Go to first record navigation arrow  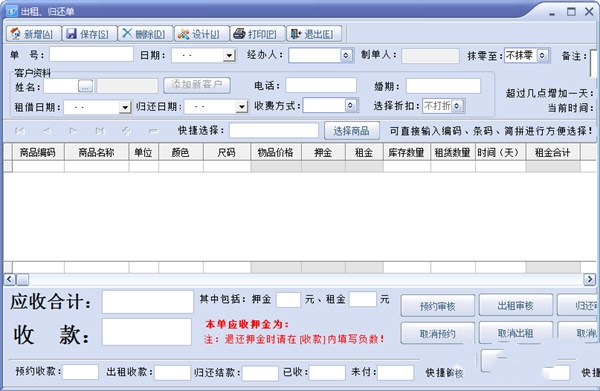(x=20, y=131)
